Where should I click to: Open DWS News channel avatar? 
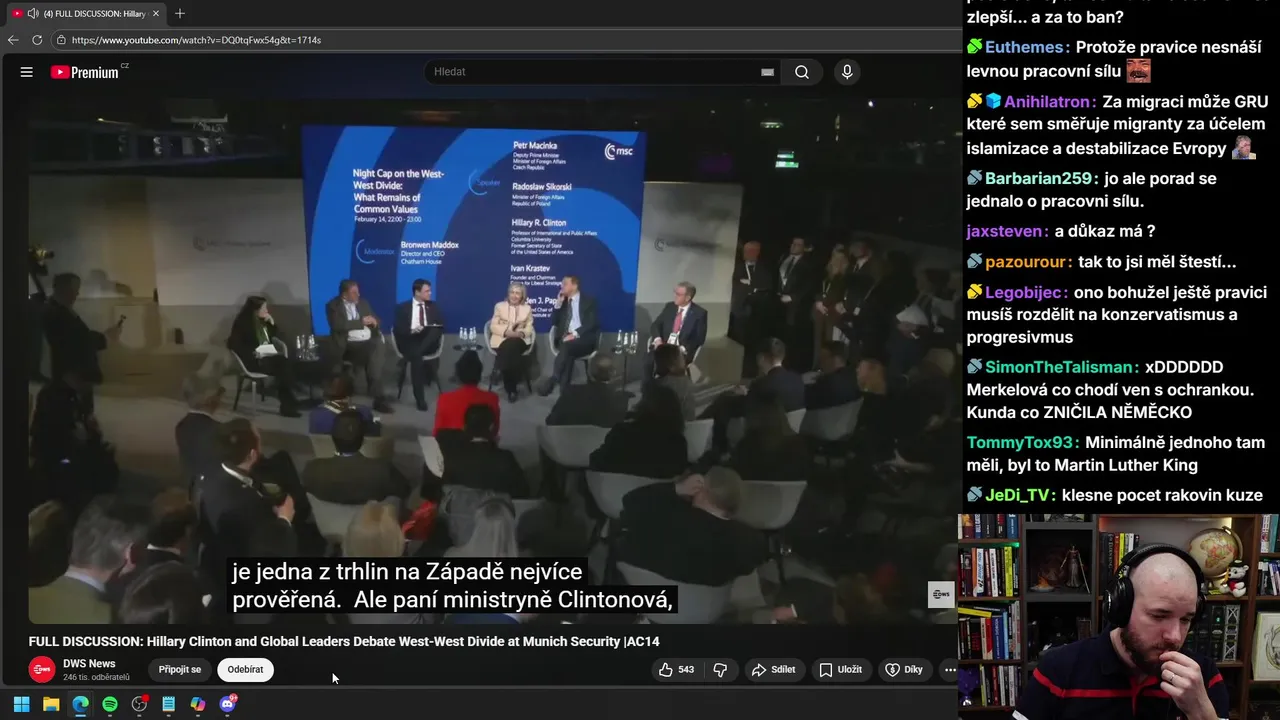point(42,669)
